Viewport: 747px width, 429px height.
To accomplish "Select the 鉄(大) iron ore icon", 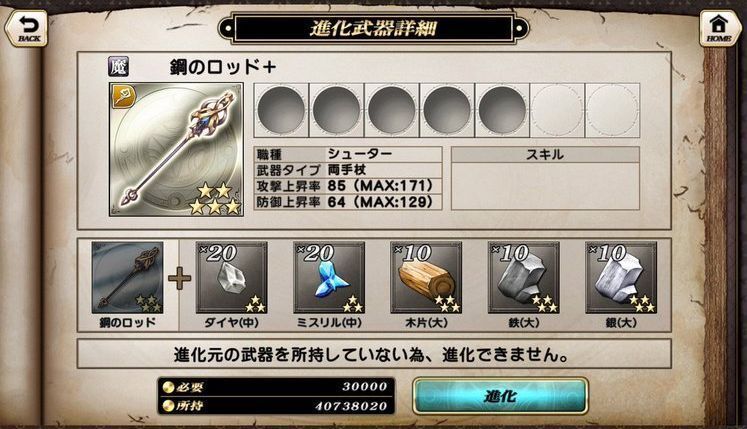I will (524, 277).
